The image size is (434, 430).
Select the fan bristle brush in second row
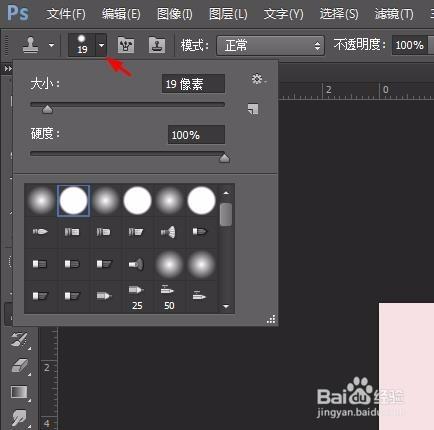169,232
